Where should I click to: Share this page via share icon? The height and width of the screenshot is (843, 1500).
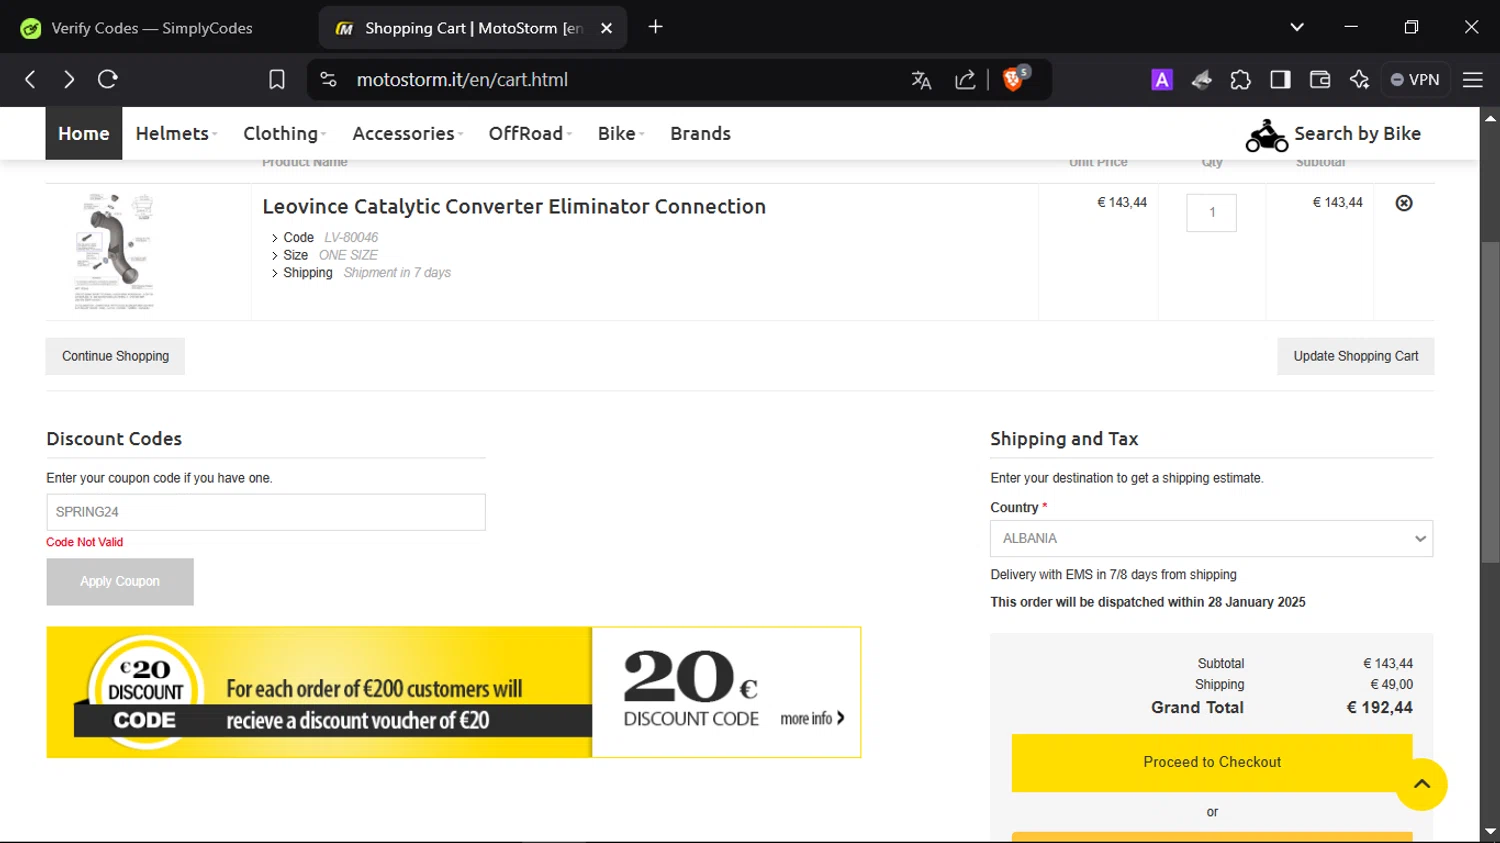pyautogui.click(x=965, y=80)
